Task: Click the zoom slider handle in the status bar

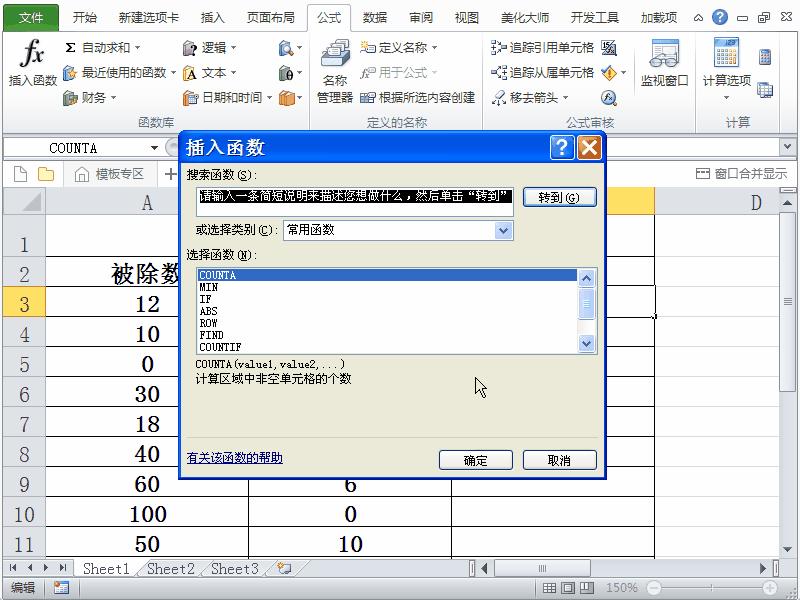Action: [711, 588]
